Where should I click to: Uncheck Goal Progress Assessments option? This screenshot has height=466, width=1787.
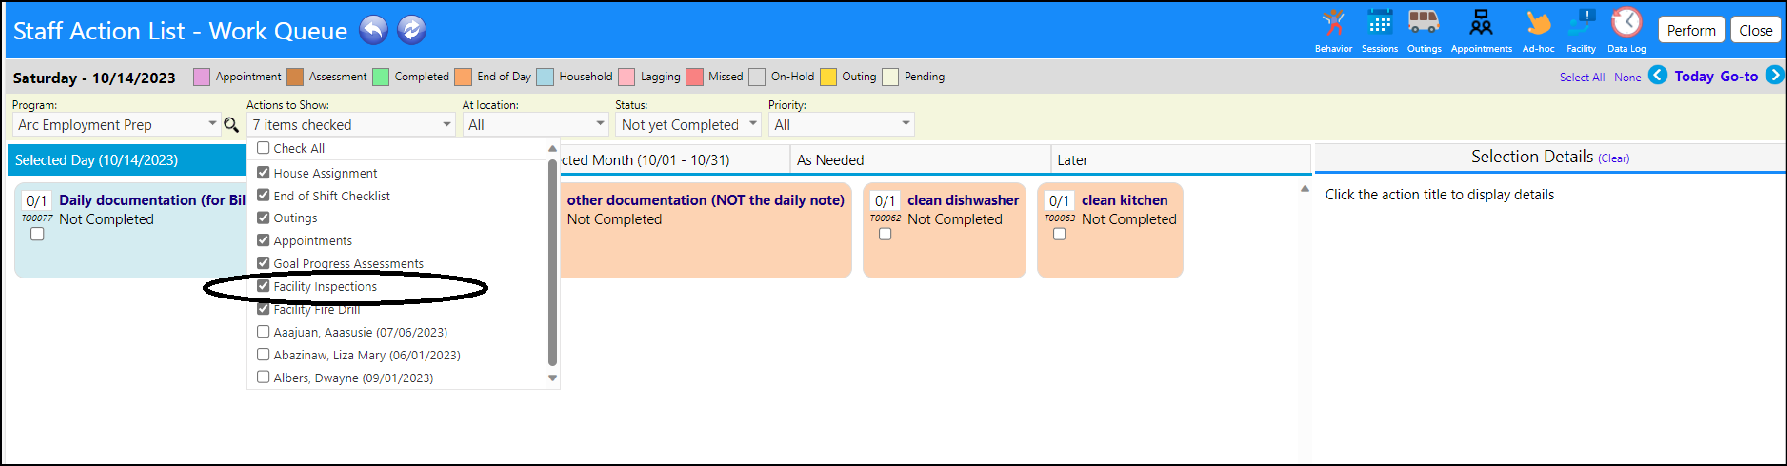coord(263,263)
